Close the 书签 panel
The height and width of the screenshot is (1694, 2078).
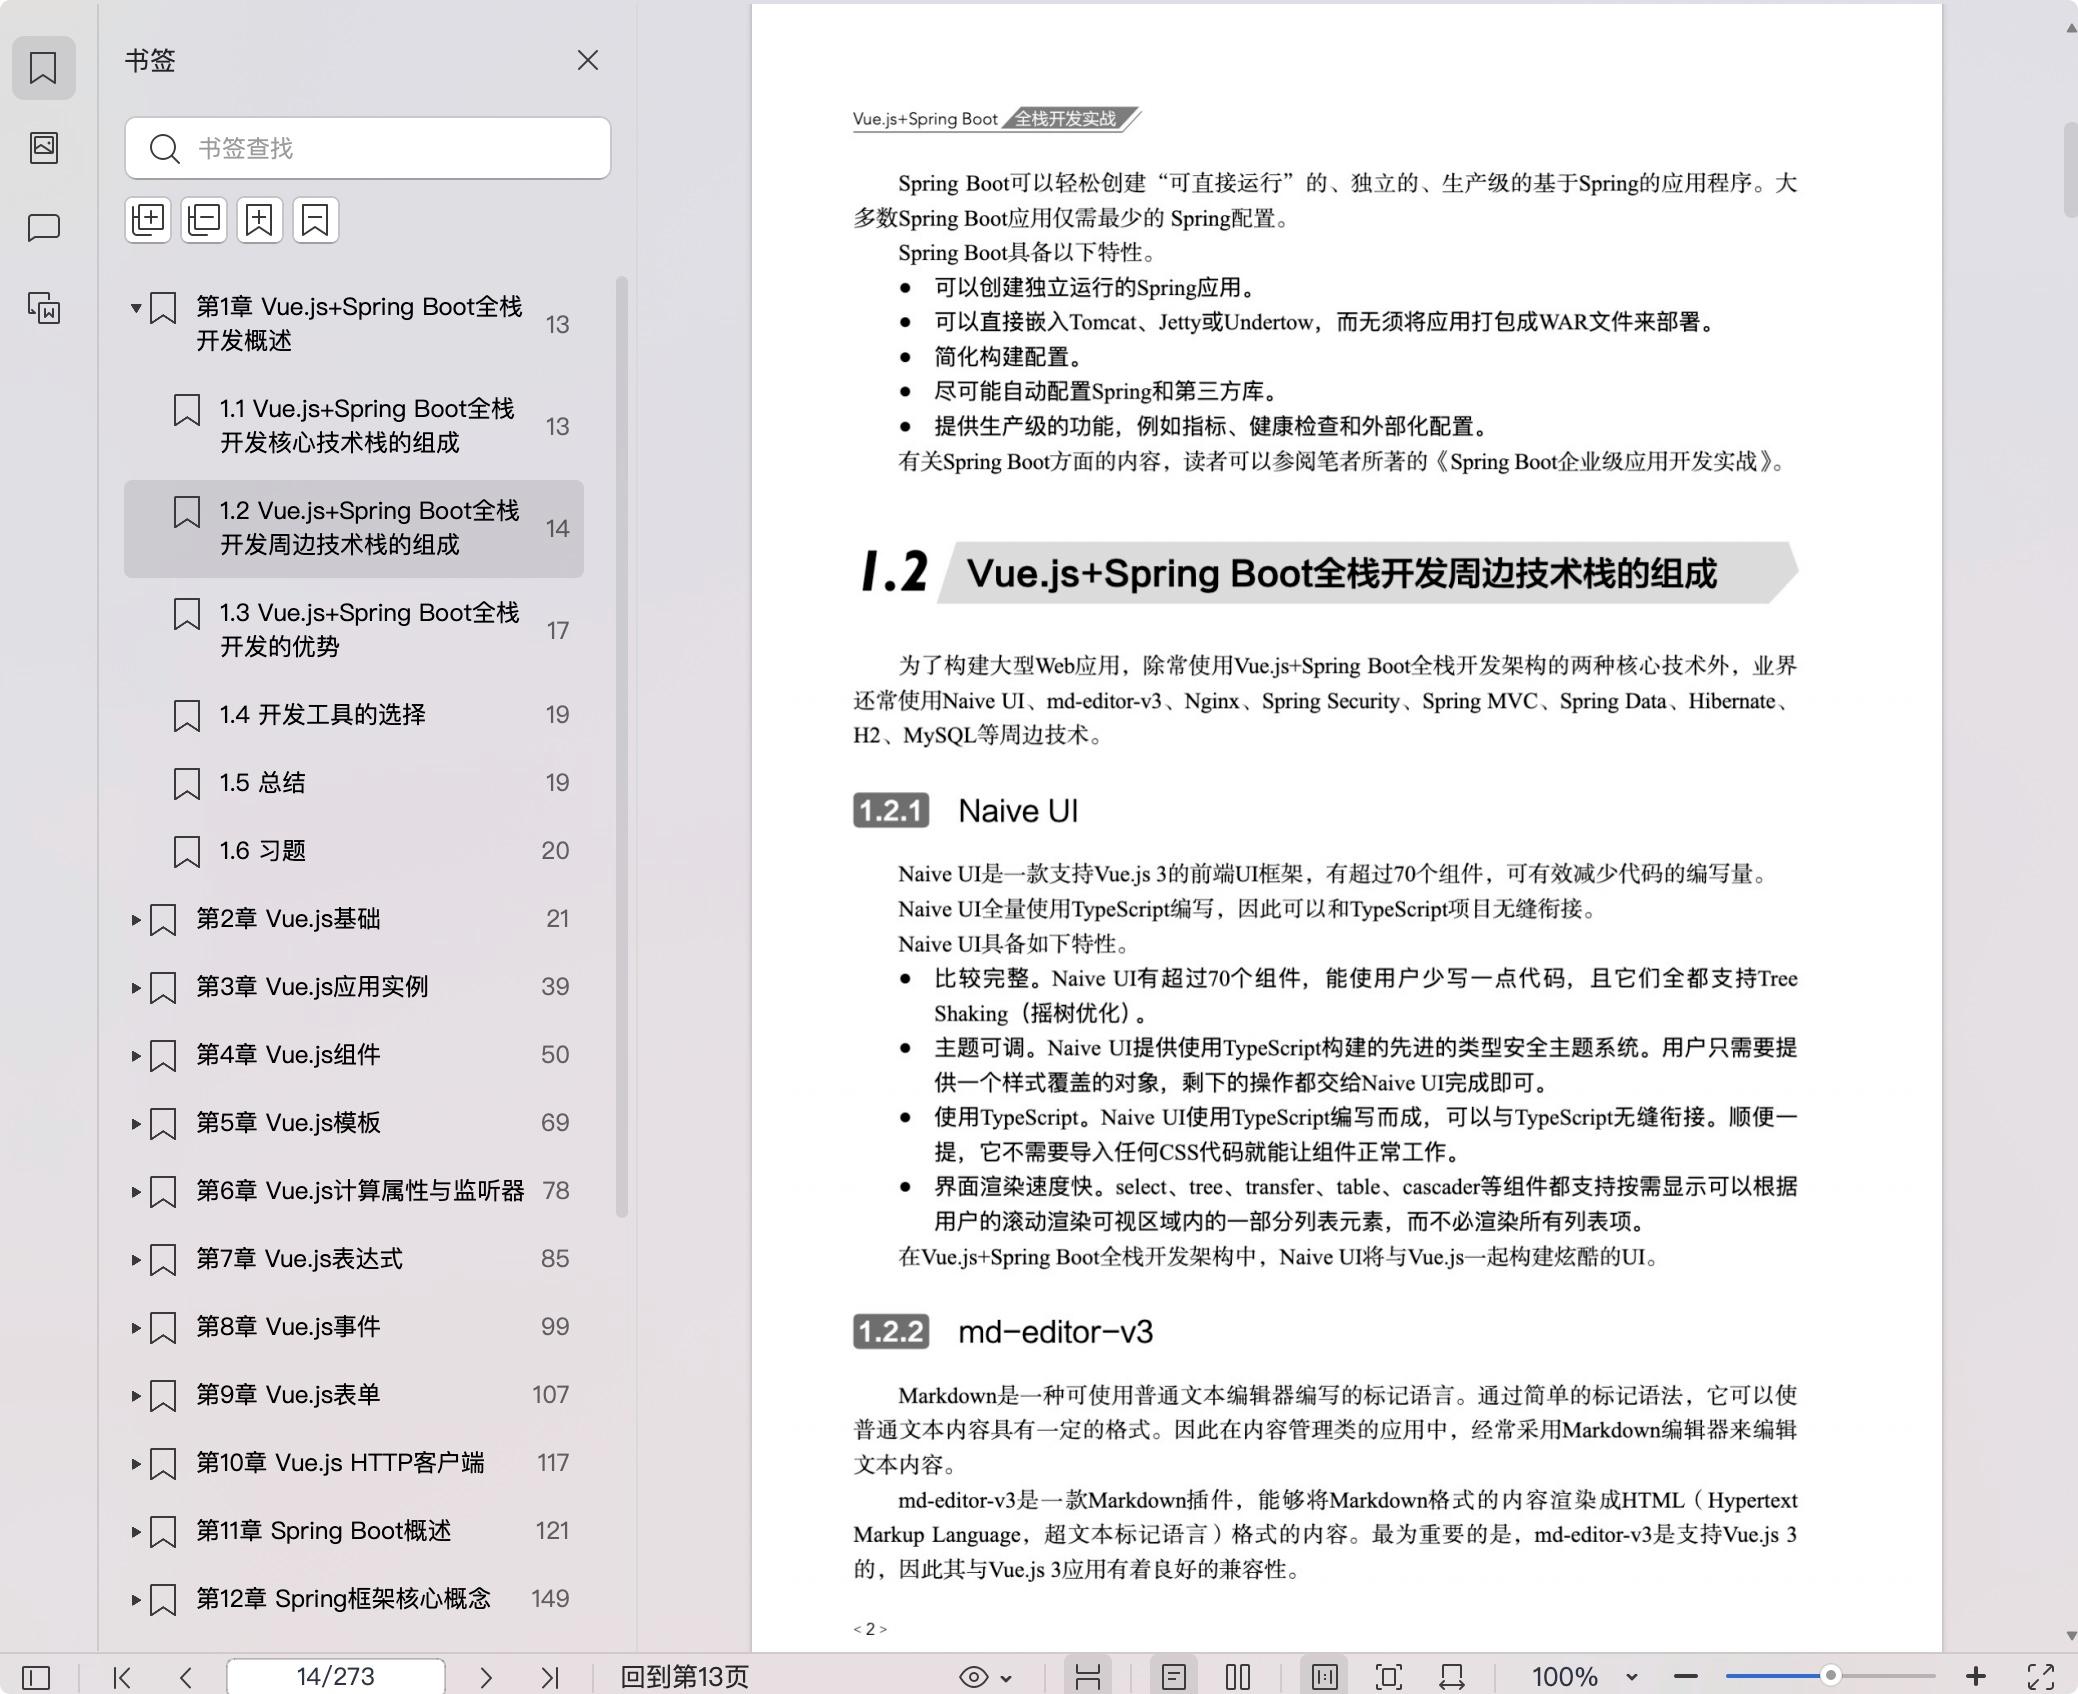[588, 61]
